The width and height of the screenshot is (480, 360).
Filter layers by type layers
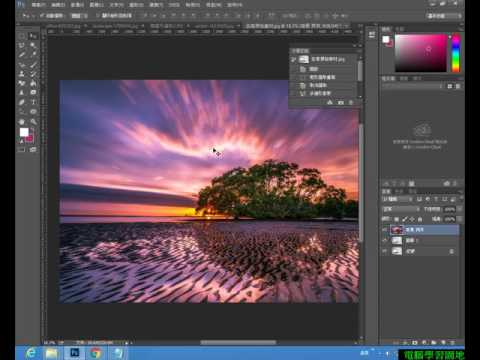(436, 199)
